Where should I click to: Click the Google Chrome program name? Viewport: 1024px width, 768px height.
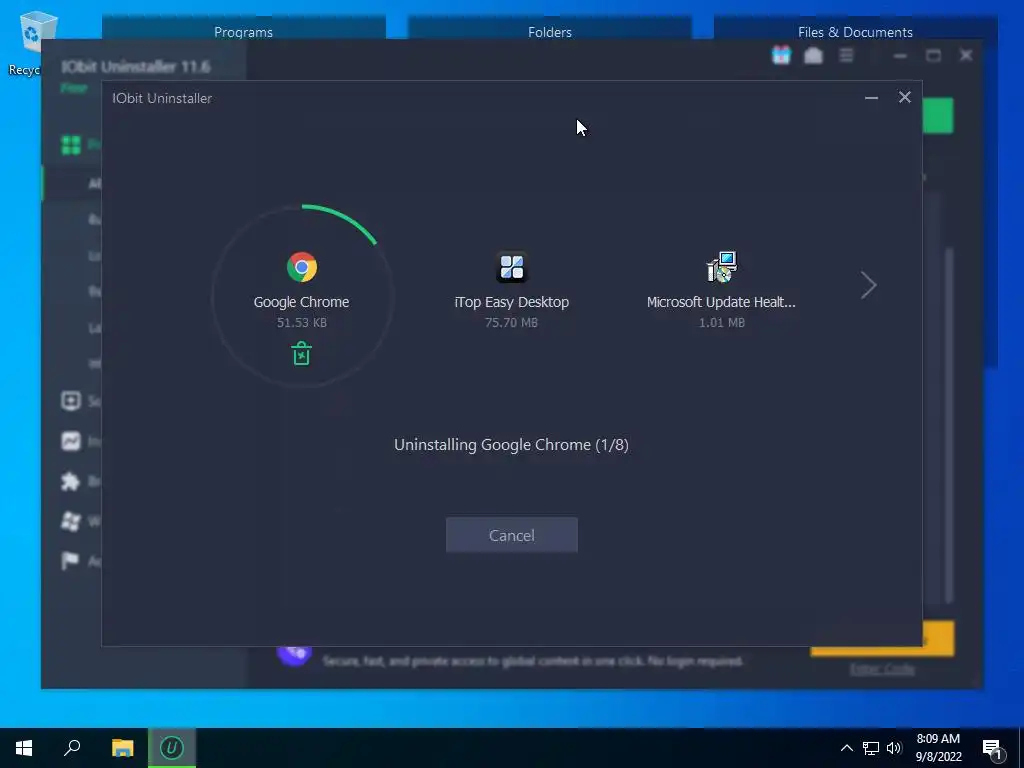tap(301, 302)
